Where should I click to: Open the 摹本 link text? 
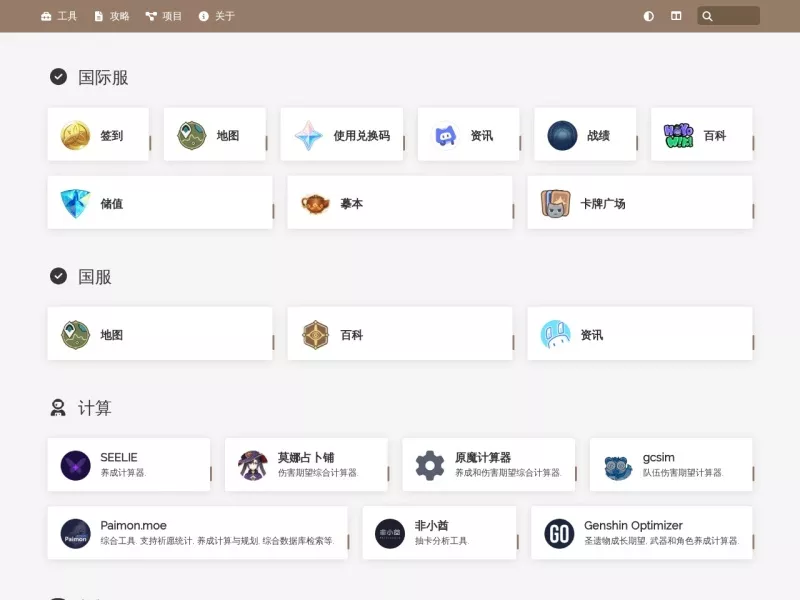352,204
